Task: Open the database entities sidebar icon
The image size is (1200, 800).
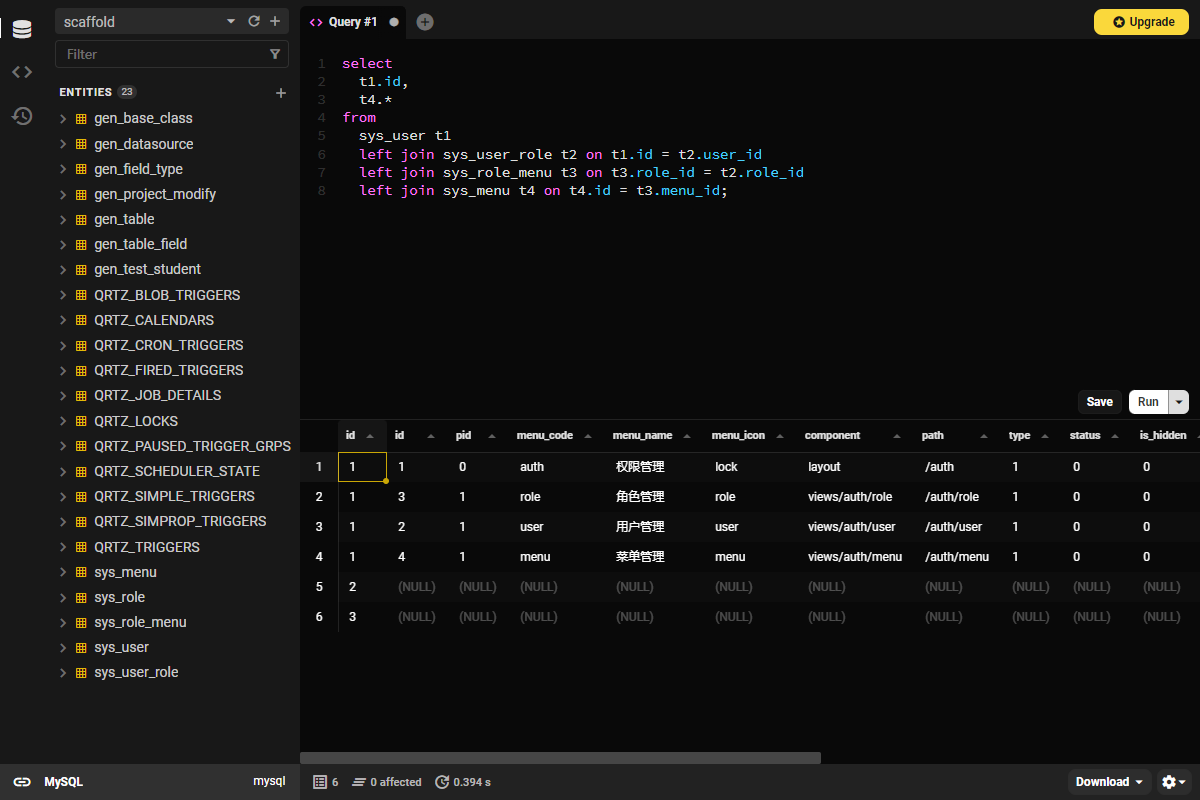Action: point(22,29)
